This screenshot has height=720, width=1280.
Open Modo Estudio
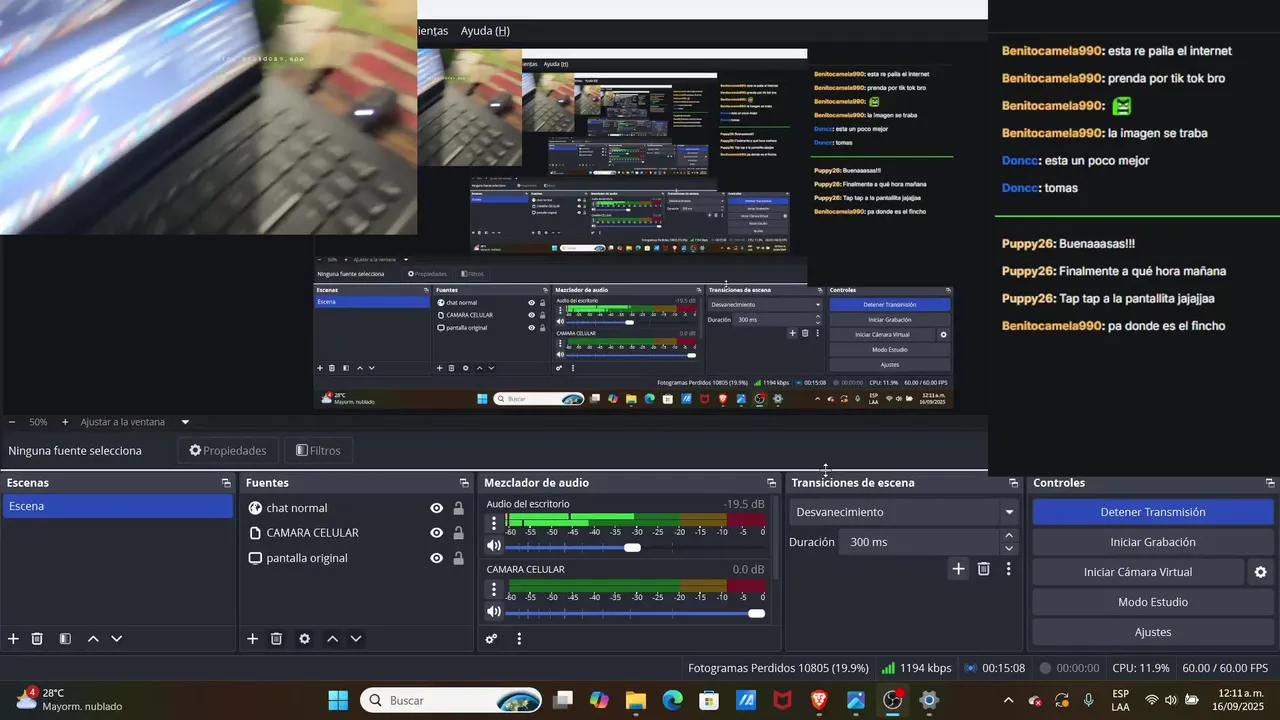pyautogui.click(x=1153, y=602)
